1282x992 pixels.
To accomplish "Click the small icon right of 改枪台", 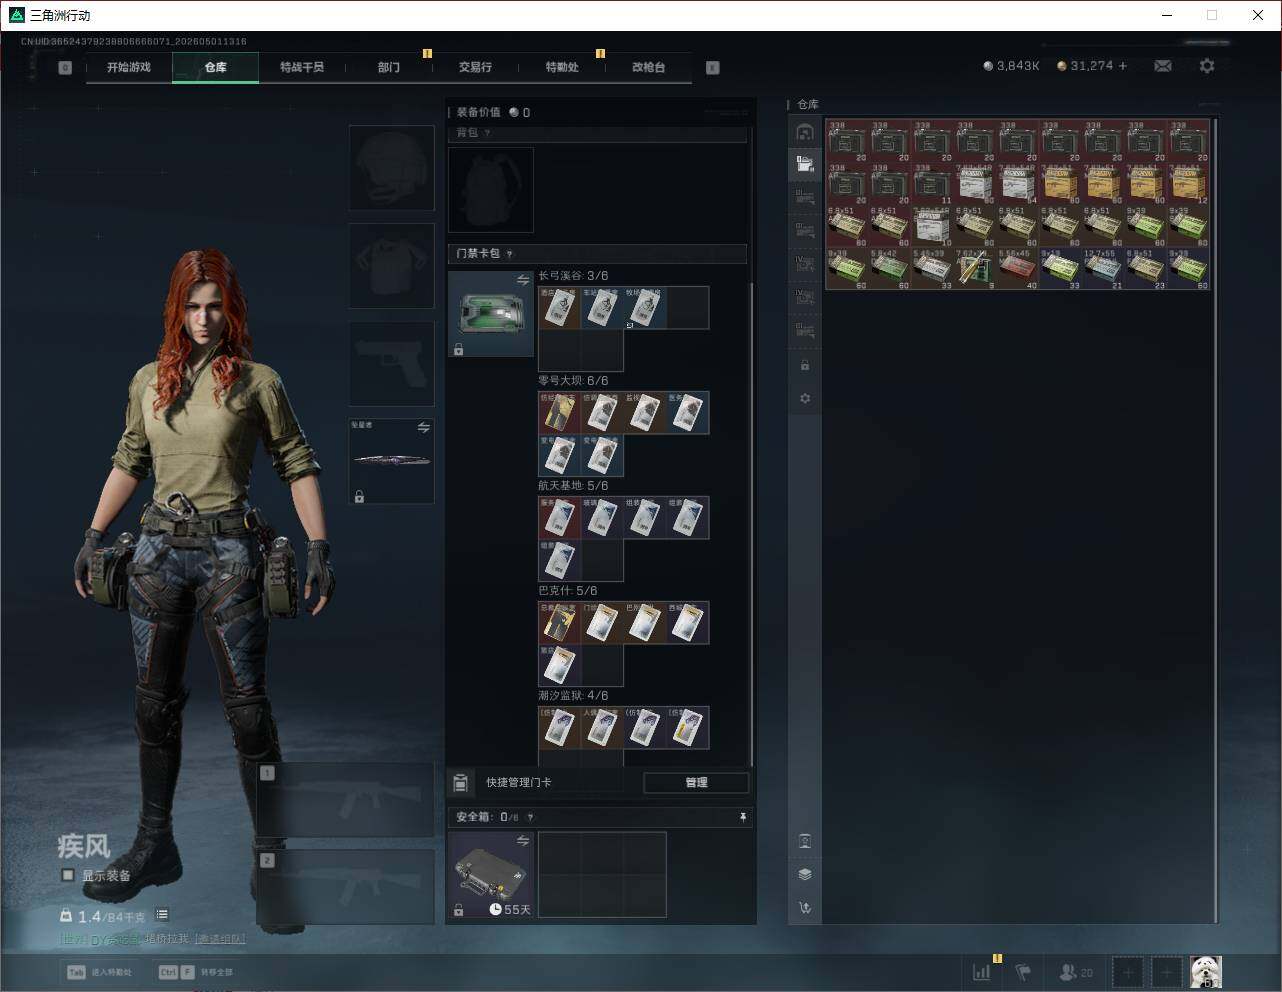I will [713, 68].
